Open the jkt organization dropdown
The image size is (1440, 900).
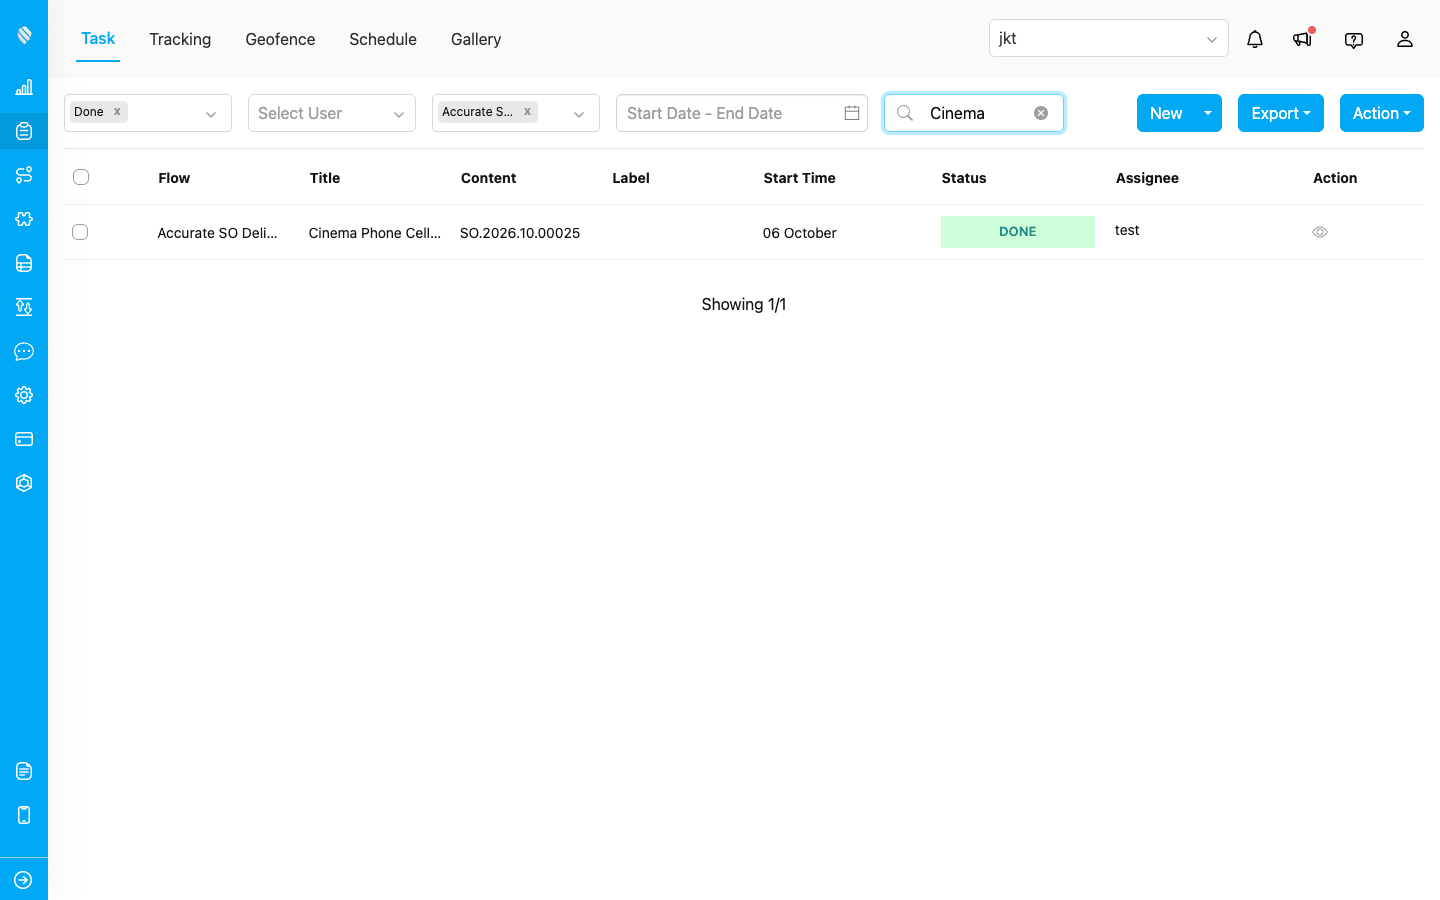pos(1109,38)
